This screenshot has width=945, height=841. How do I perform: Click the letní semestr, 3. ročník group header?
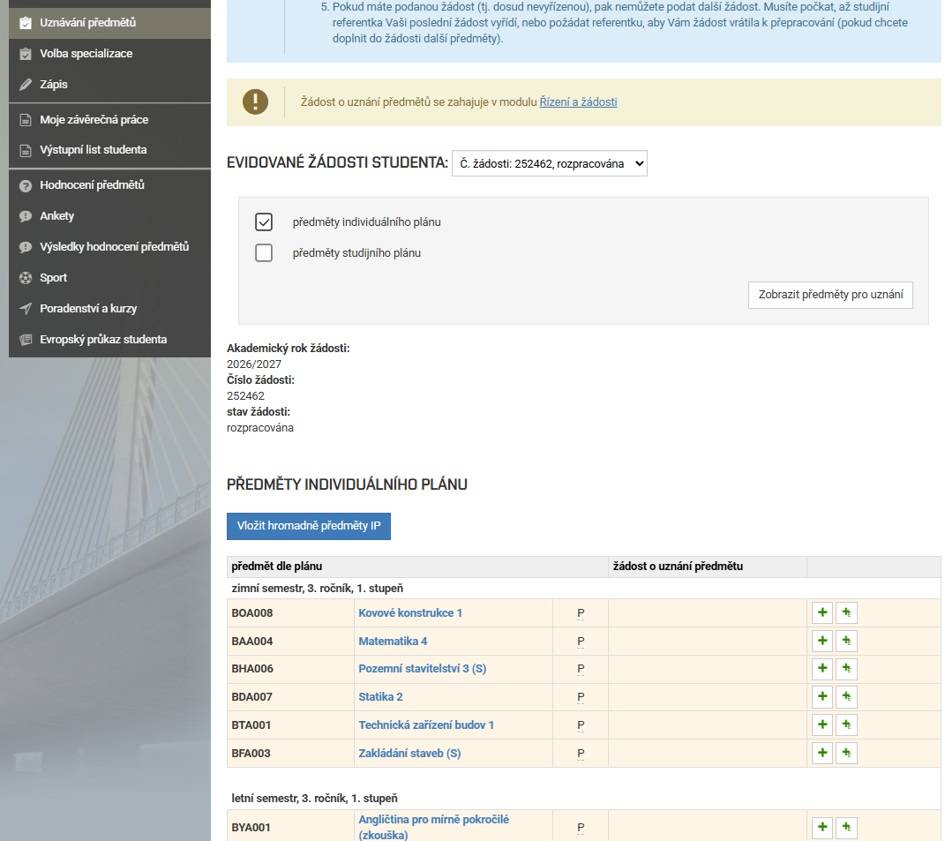tap(315, 798)
